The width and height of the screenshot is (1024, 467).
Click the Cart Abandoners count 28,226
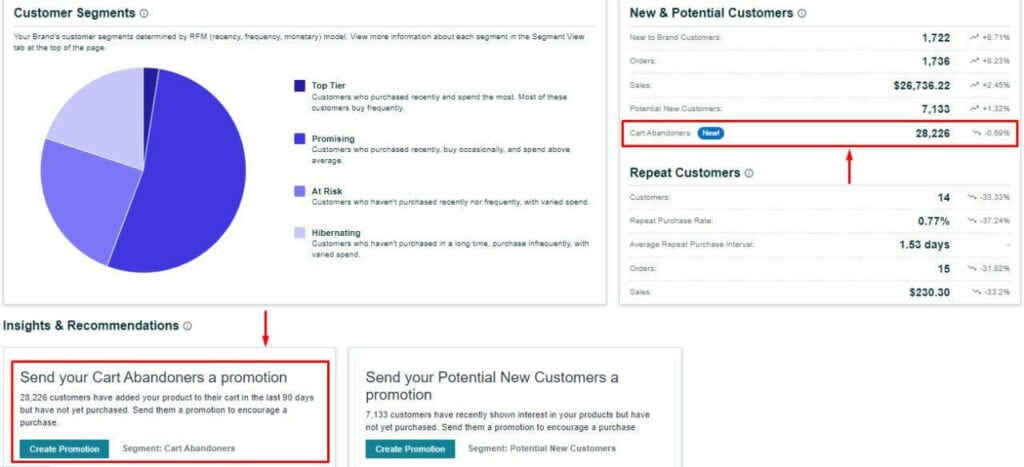[932, 132]
